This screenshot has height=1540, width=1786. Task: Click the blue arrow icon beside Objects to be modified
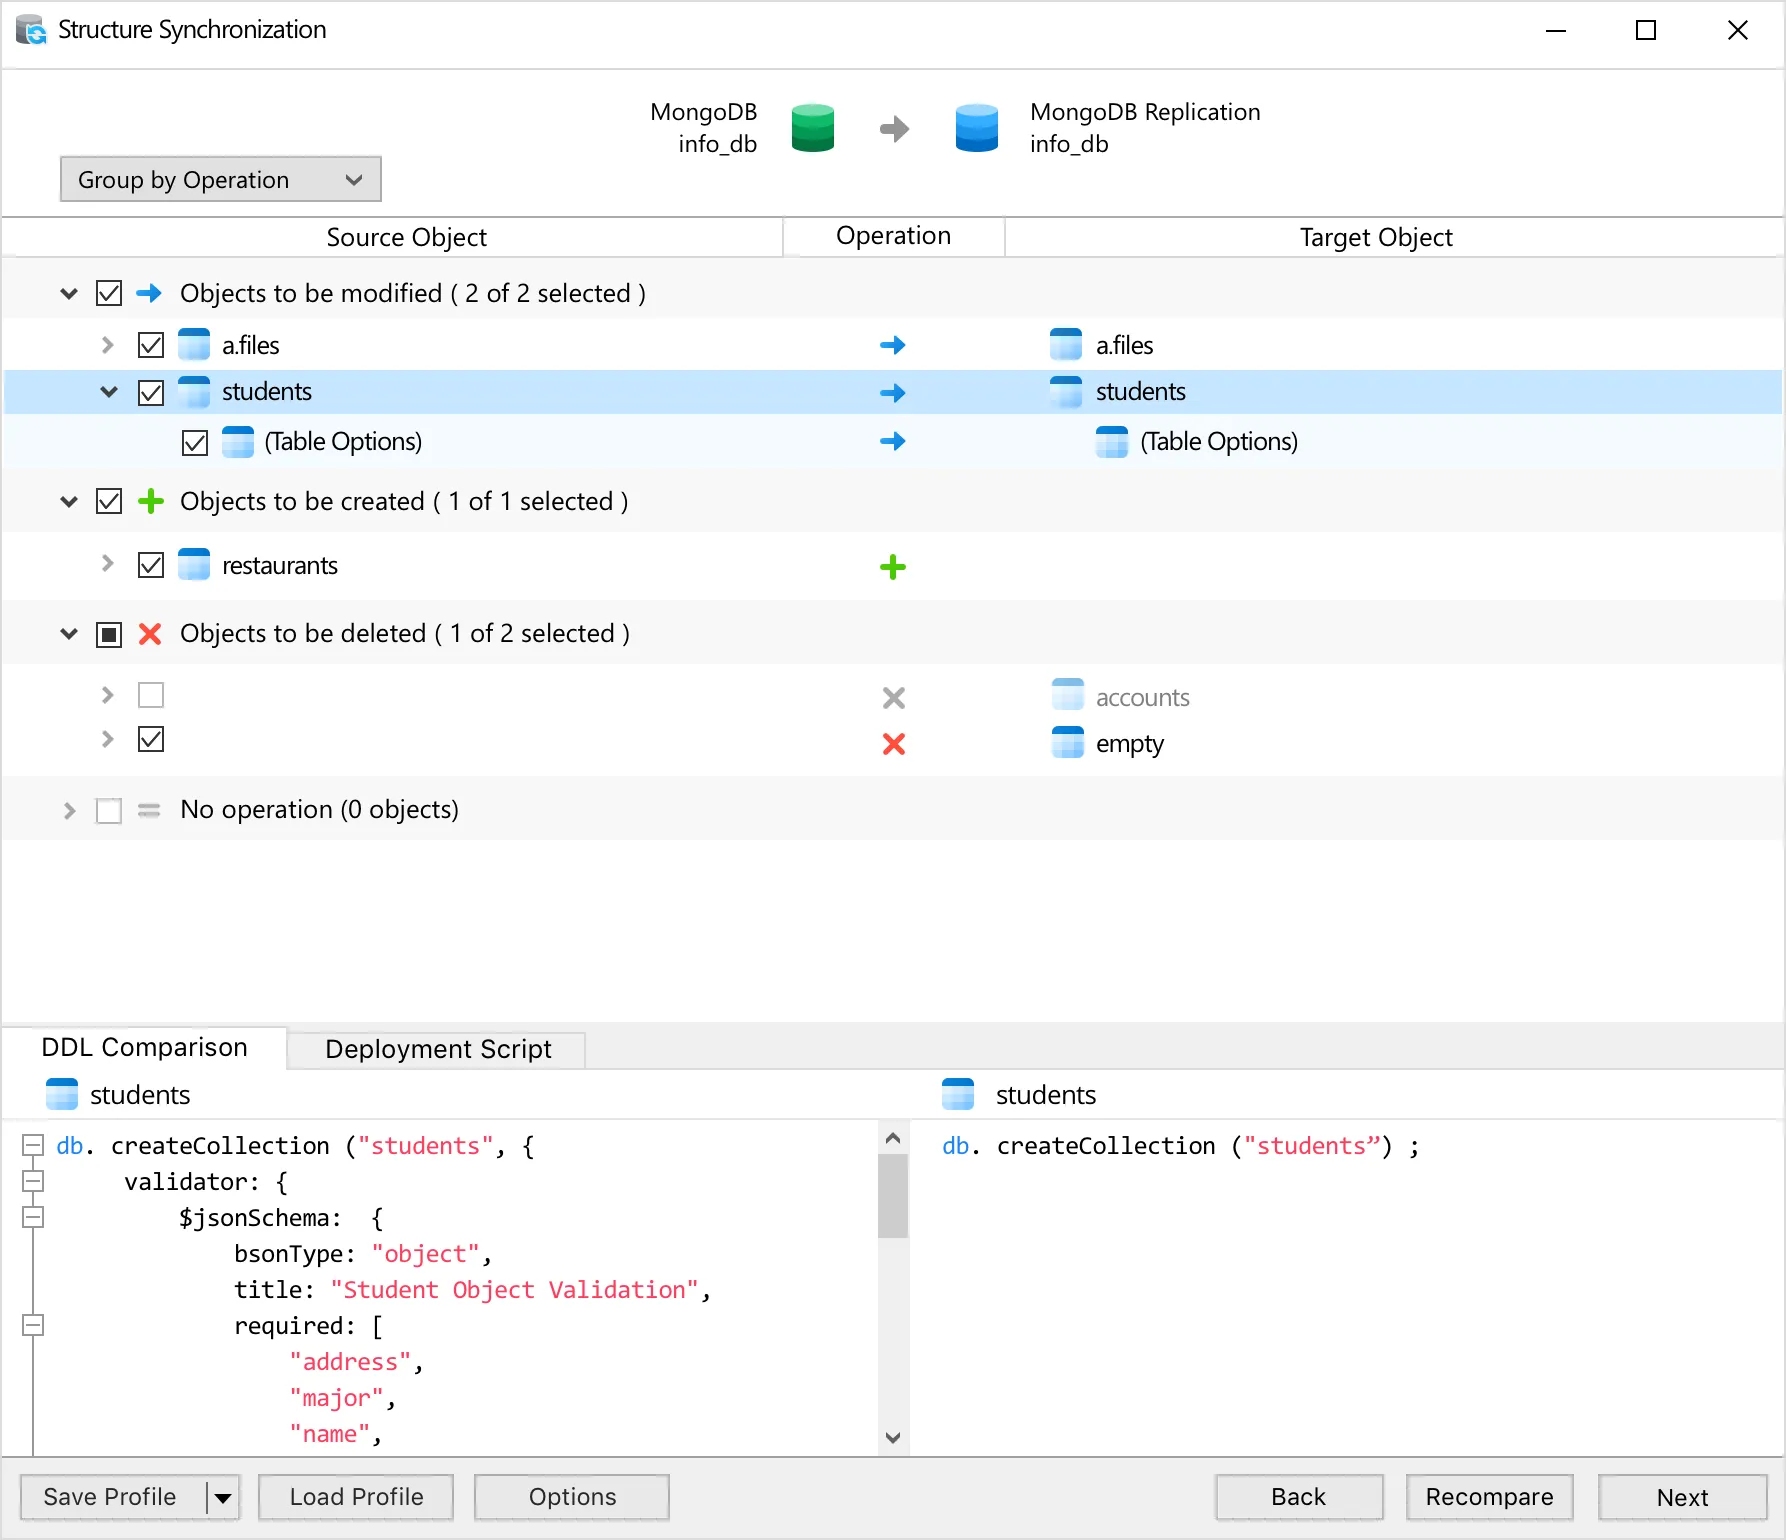(149, 293)
